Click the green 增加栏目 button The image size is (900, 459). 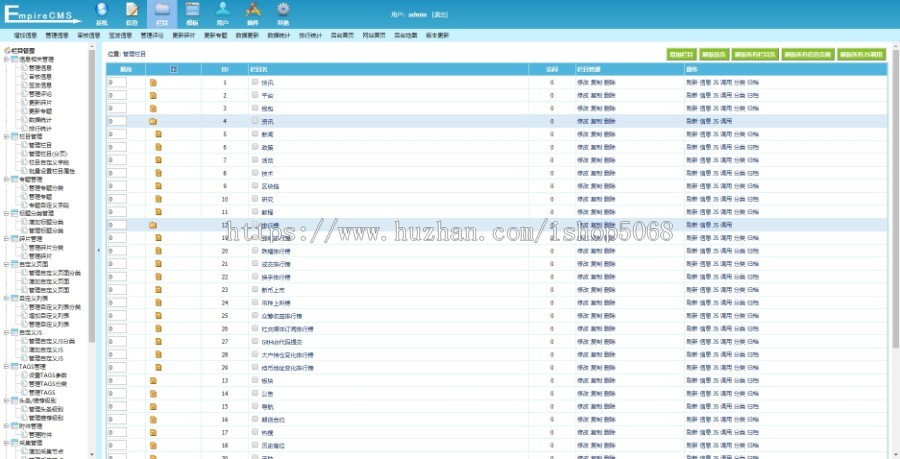[681, 55]
